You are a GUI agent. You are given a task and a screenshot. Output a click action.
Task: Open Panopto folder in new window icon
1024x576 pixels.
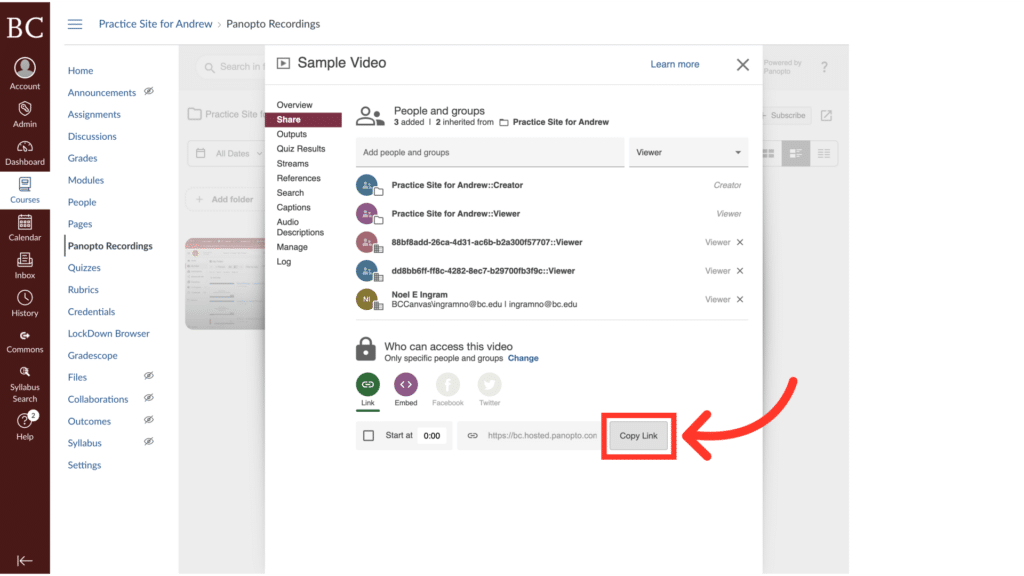[x=826, y=116]
